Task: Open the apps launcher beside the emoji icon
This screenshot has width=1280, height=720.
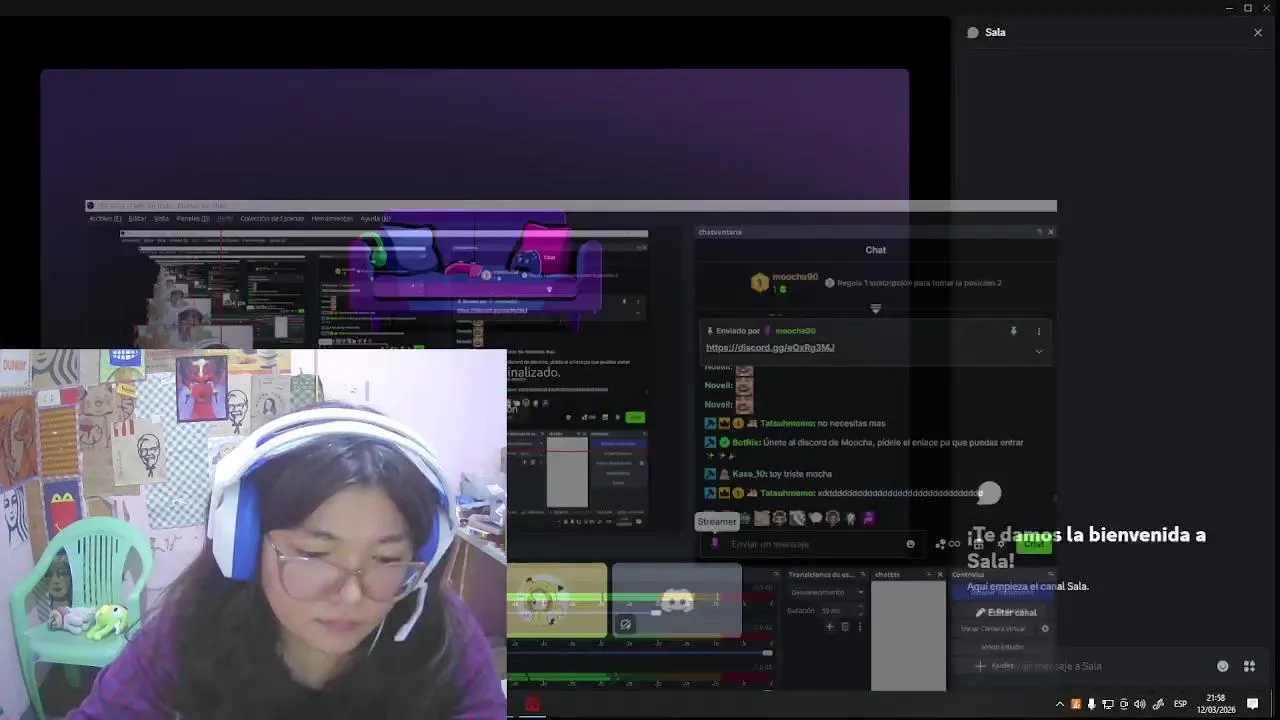Action: (1249, 666)
